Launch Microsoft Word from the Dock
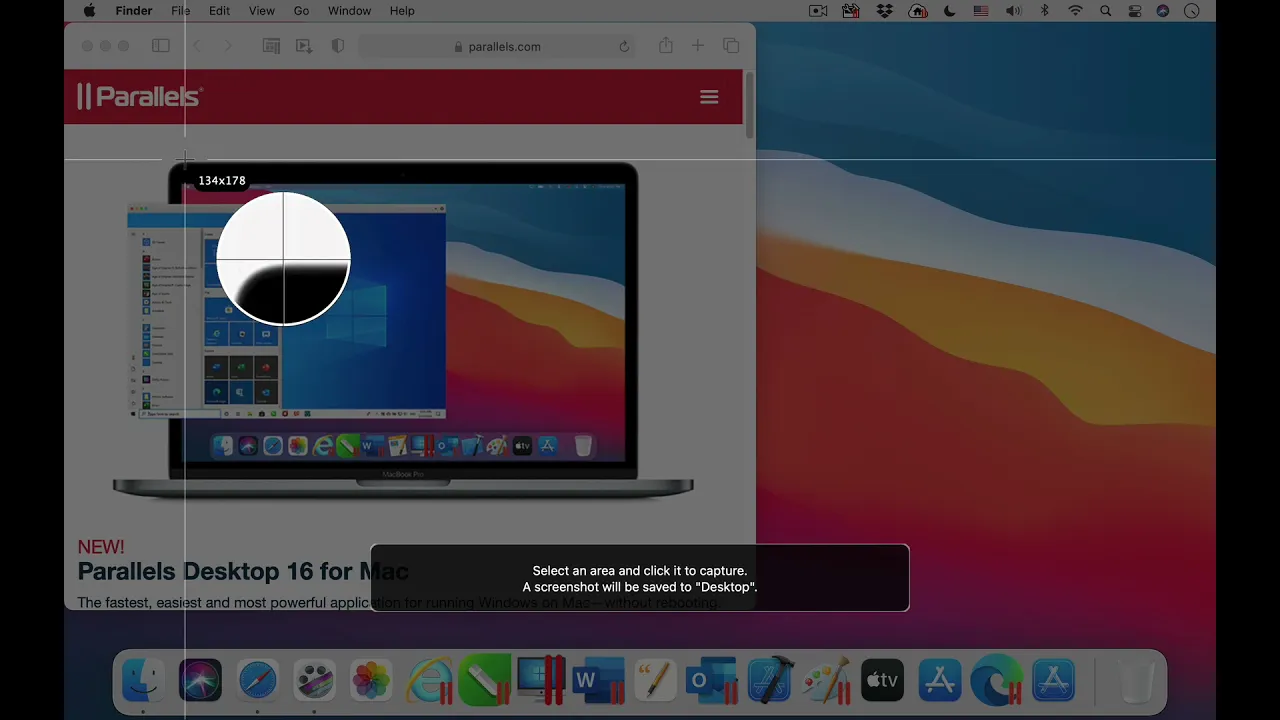1280x720 pixels. click(x=598, y=681)
